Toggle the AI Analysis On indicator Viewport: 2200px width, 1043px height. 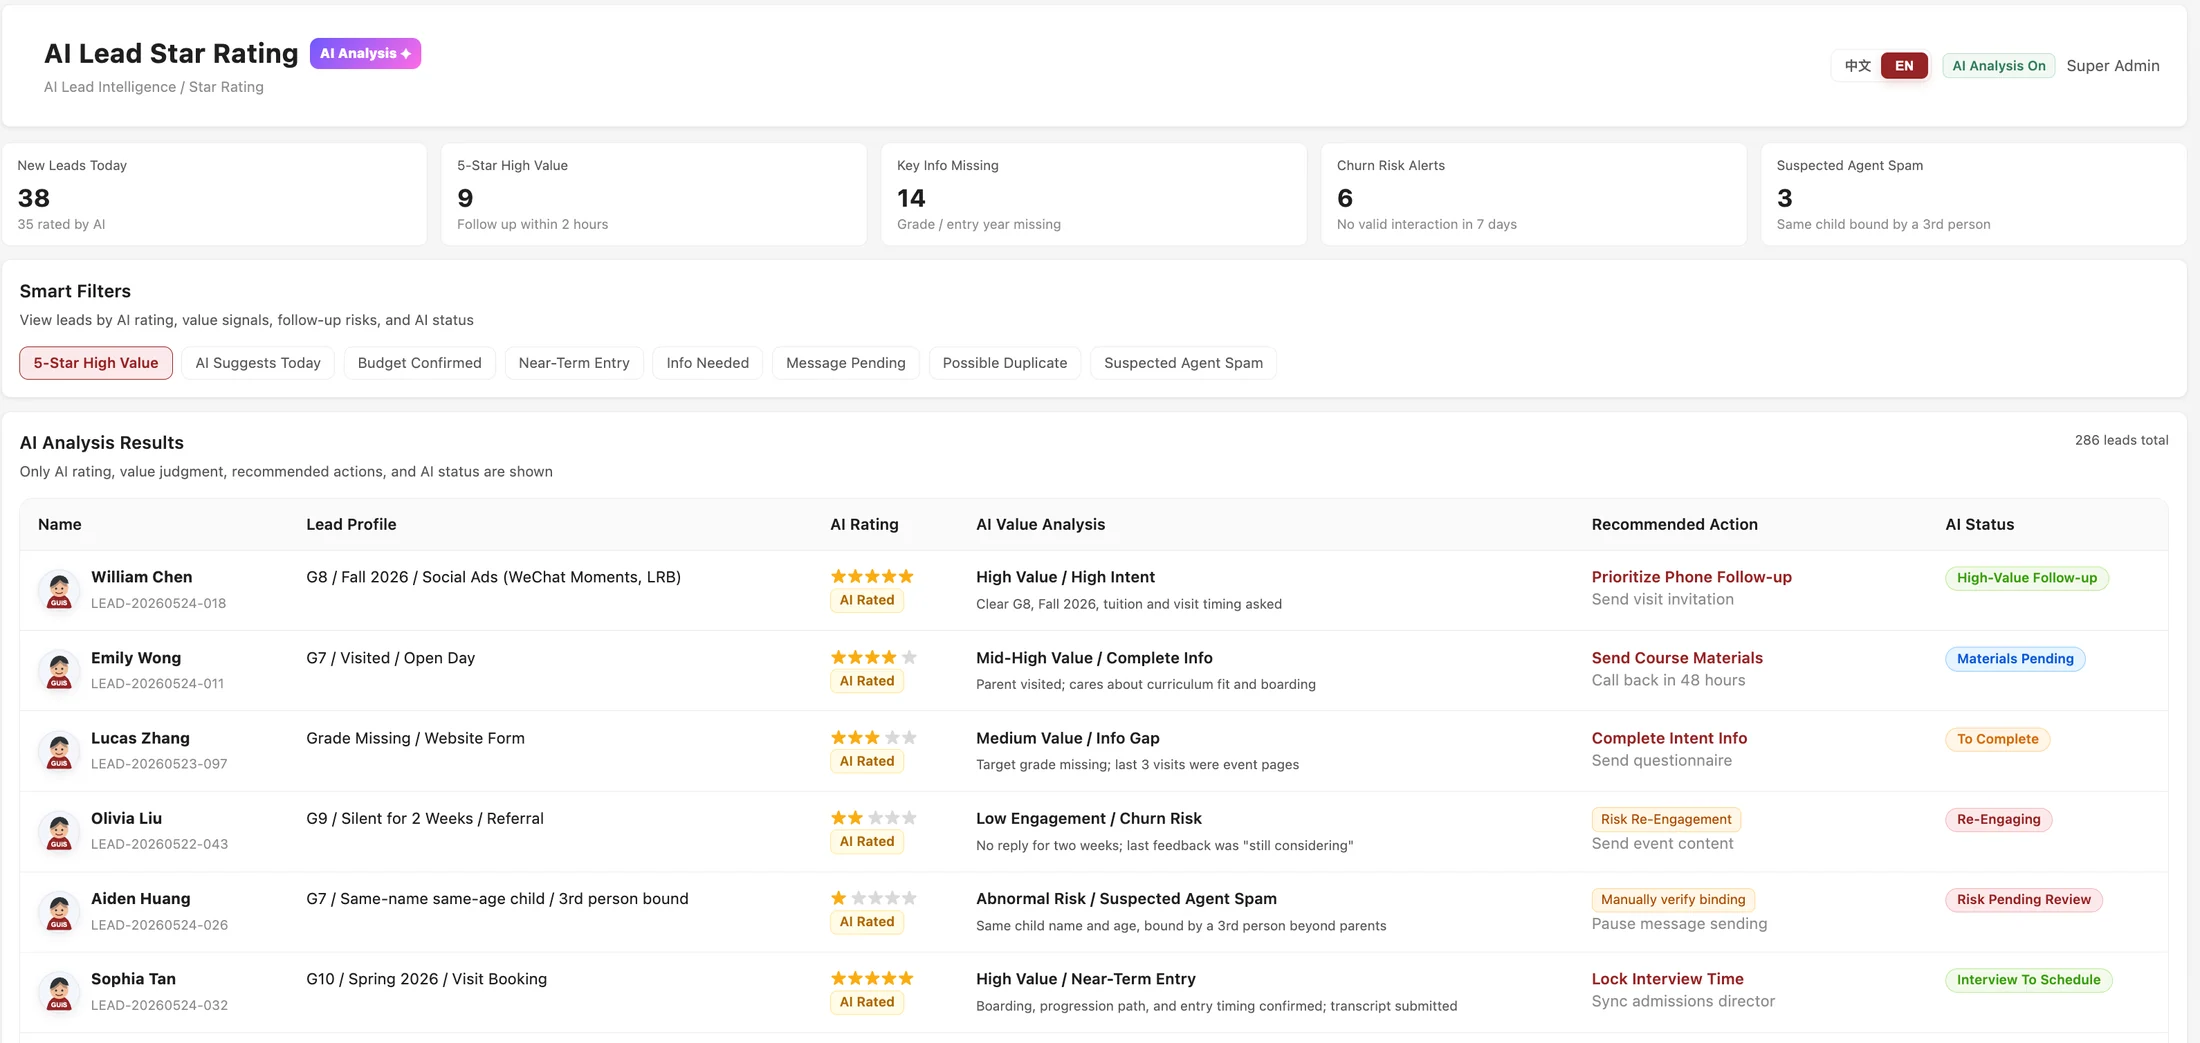coord(1999,66)
